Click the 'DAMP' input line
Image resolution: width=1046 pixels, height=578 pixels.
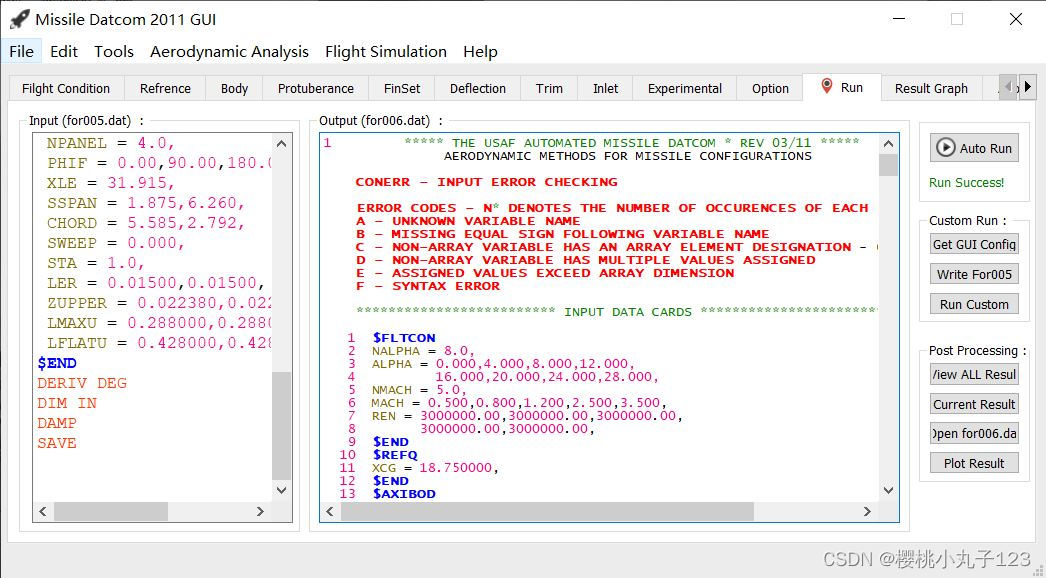(57, 423)
